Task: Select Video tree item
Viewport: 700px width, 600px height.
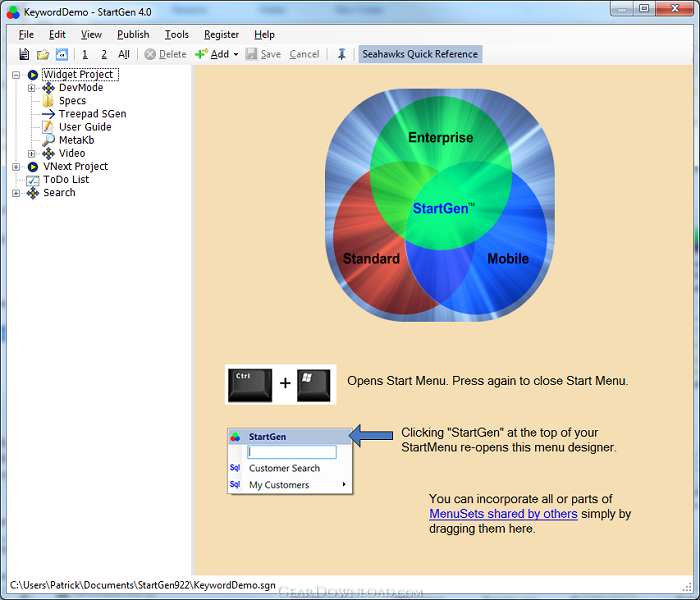Action: (72, 153)
